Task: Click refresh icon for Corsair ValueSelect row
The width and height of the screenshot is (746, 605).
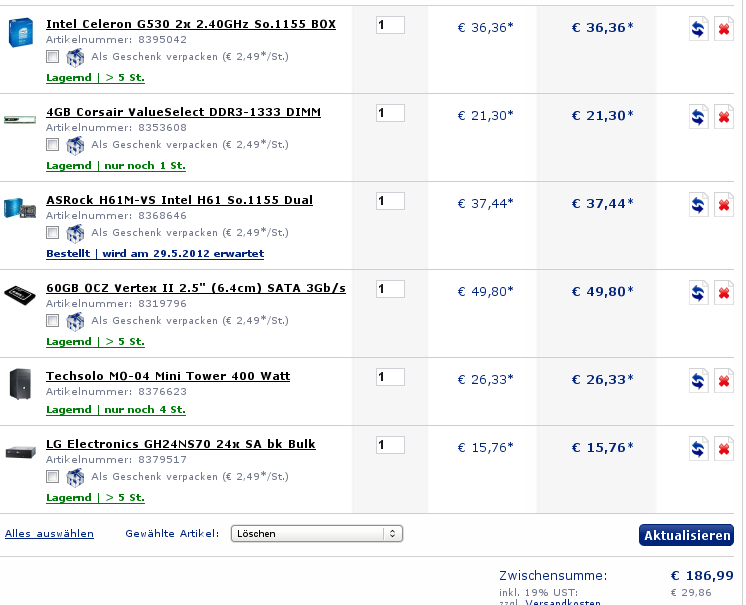Action: click(x=698, y=117)
